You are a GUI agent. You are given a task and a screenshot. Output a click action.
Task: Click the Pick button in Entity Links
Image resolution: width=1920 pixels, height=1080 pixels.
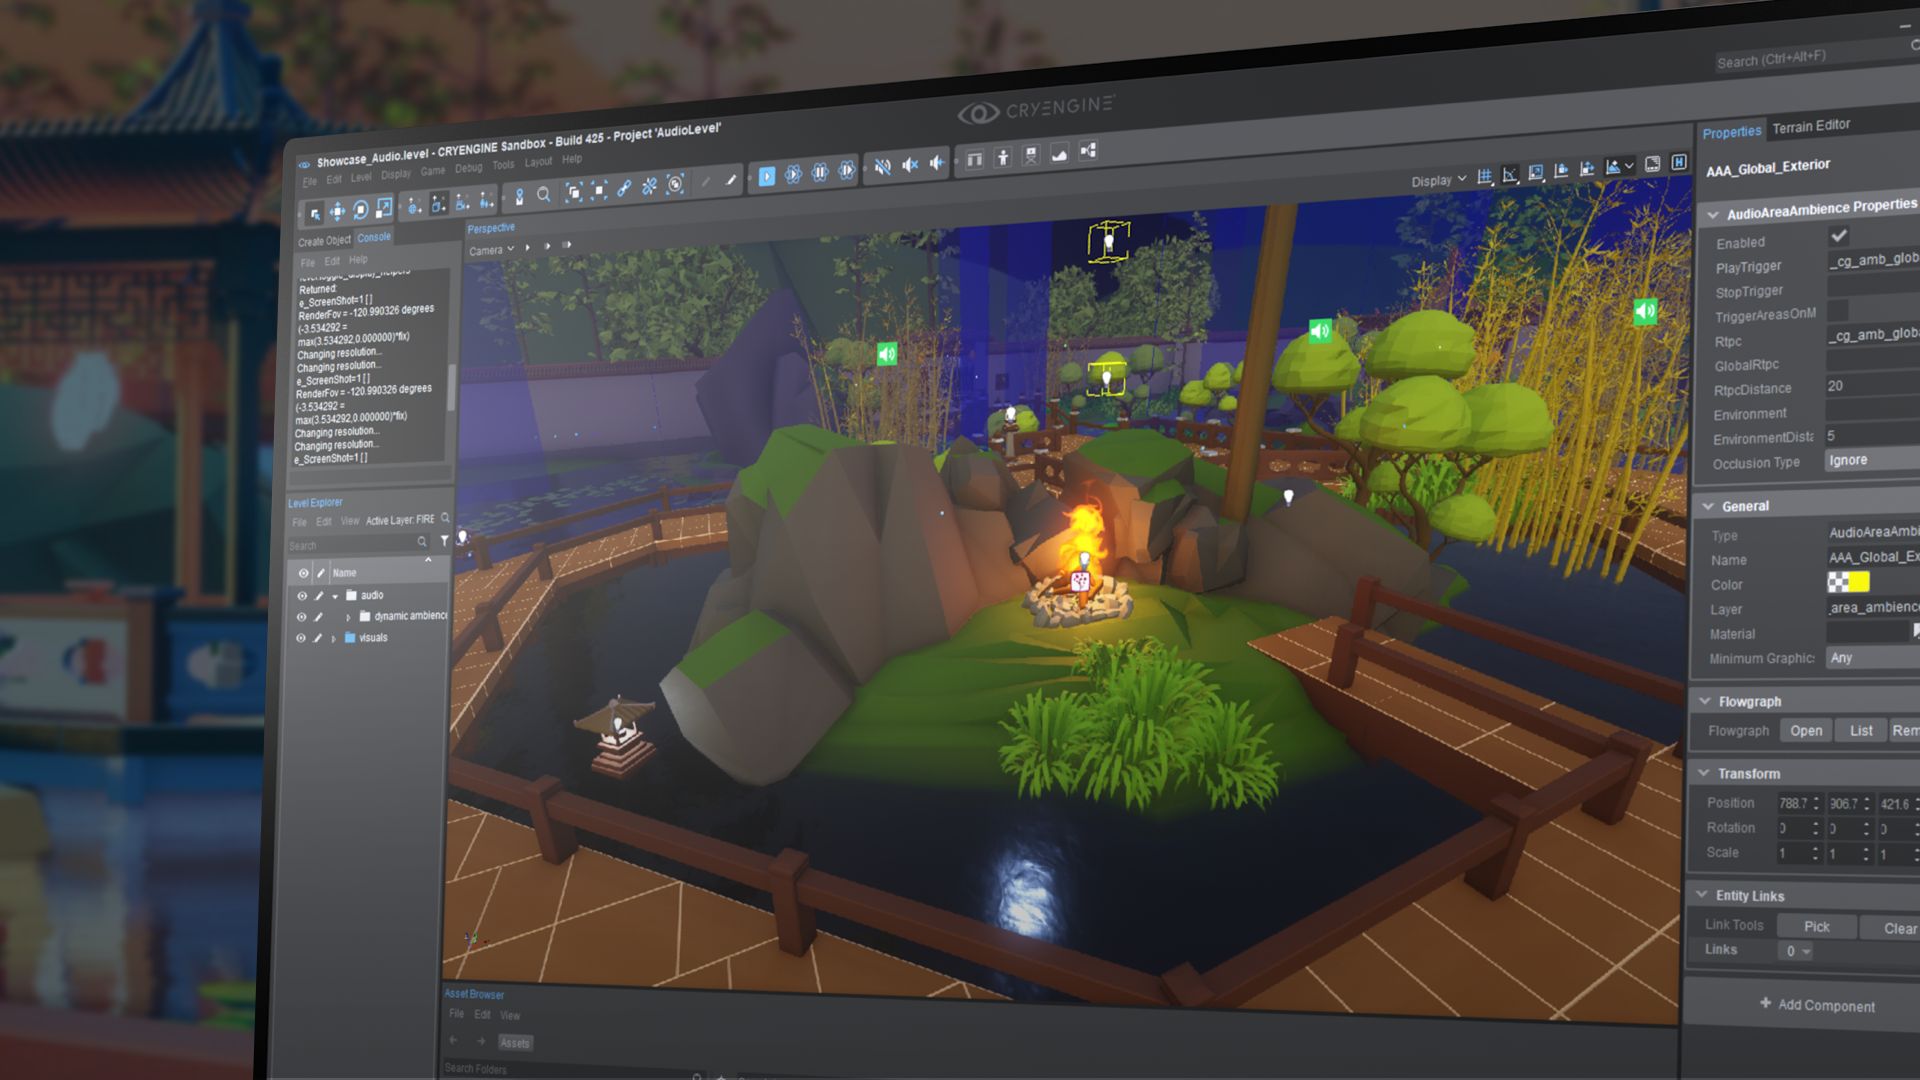pyautogui.click(x=1817, y=926)
